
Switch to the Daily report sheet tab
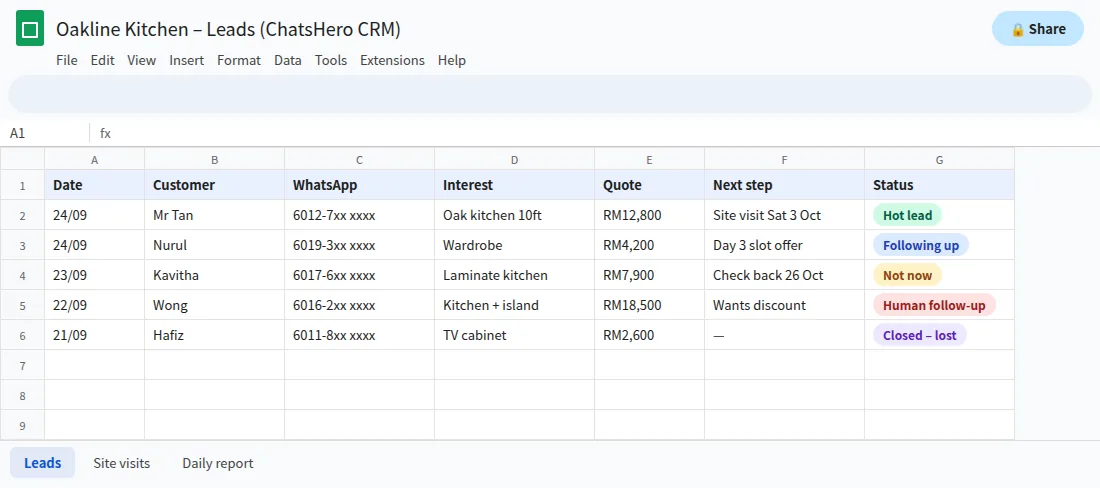(217, 463)
